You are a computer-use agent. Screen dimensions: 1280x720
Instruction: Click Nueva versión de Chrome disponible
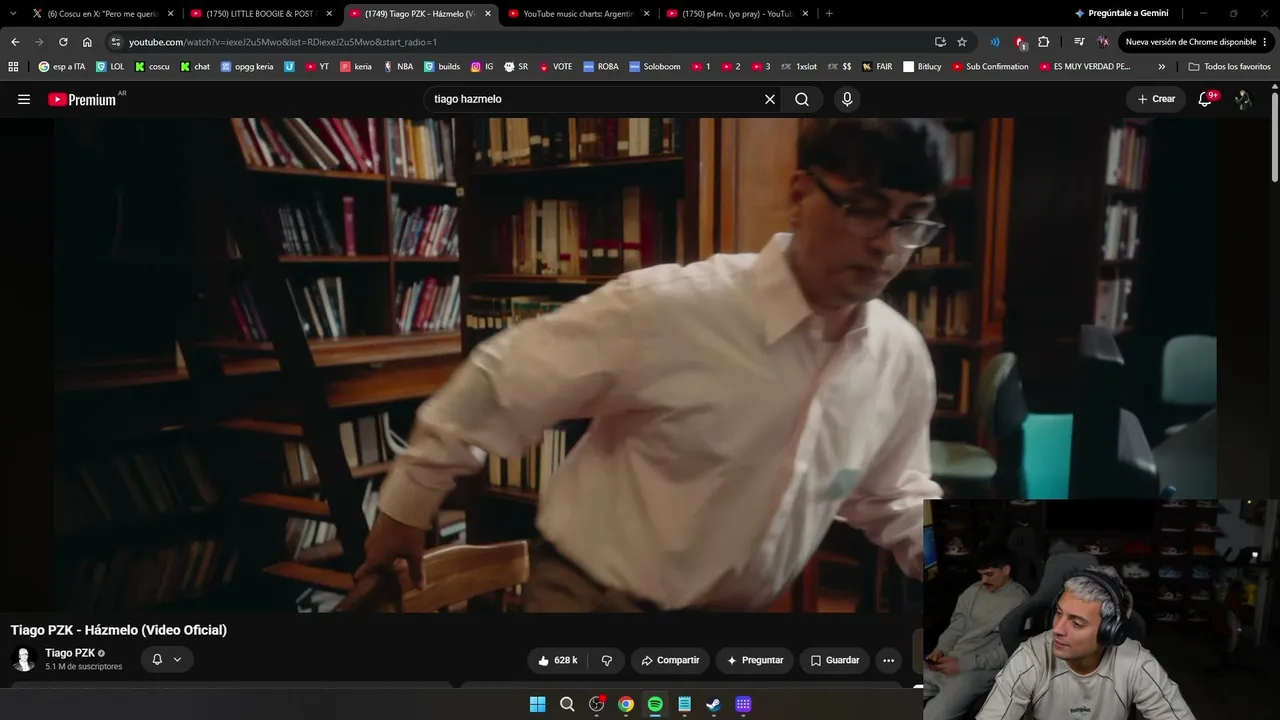click(1196, 42)
